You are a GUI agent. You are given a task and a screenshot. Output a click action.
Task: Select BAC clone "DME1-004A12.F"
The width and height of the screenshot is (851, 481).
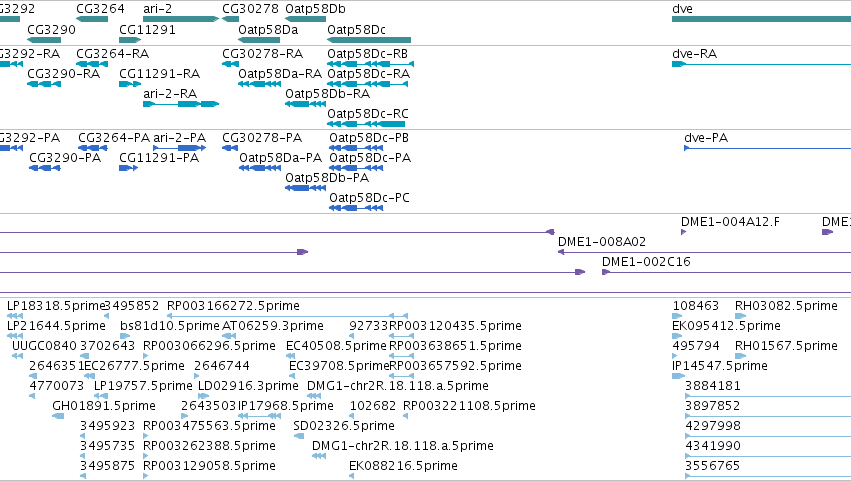pyautogui.click(x=731, y=221)
